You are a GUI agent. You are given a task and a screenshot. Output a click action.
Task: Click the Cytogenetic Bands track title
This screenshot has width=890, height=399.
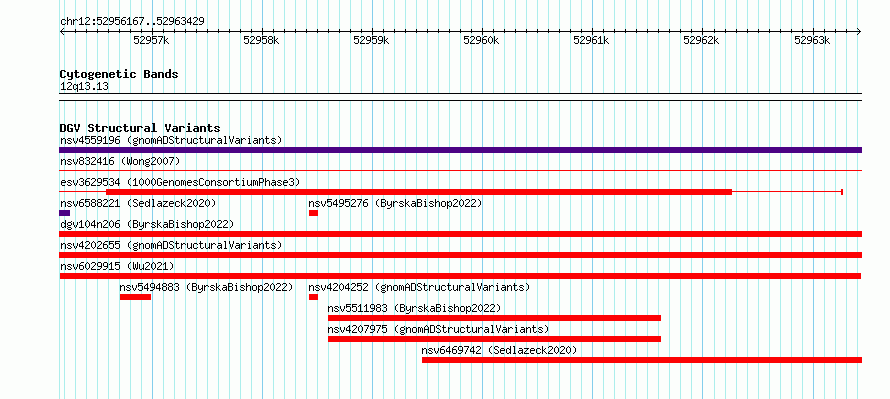point(119,74)
